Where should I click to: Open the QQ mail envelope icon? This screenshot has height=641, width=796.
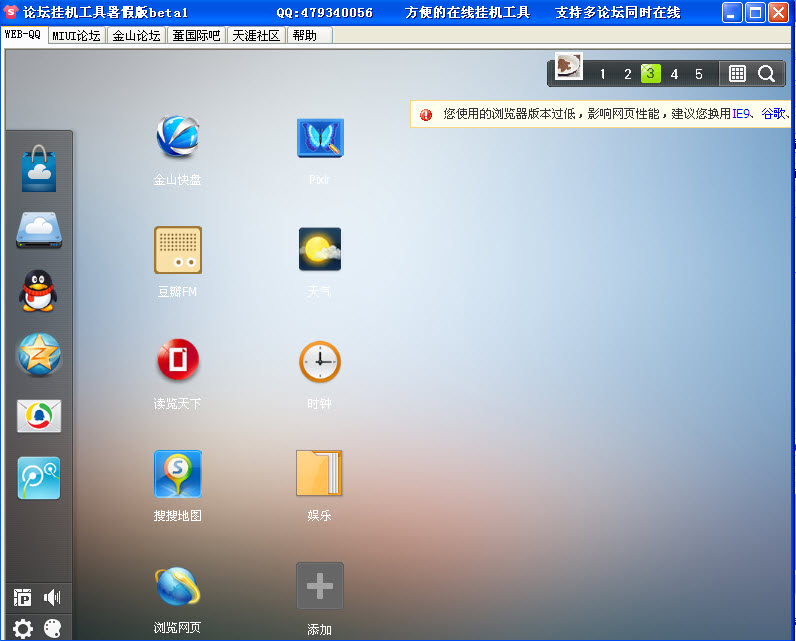(39, 416)
